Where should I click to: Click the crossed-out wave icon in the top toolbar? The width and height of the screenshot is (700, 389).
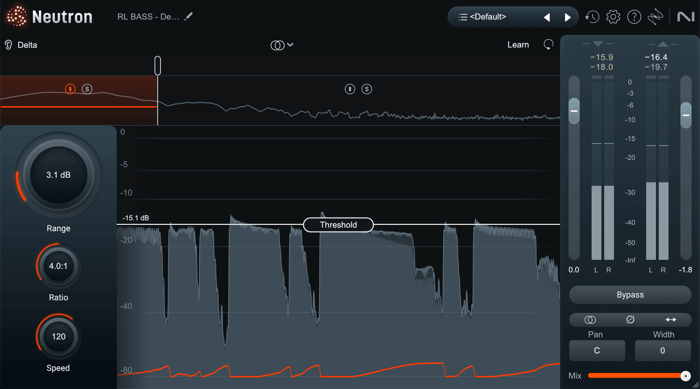[x=655, y=17]
